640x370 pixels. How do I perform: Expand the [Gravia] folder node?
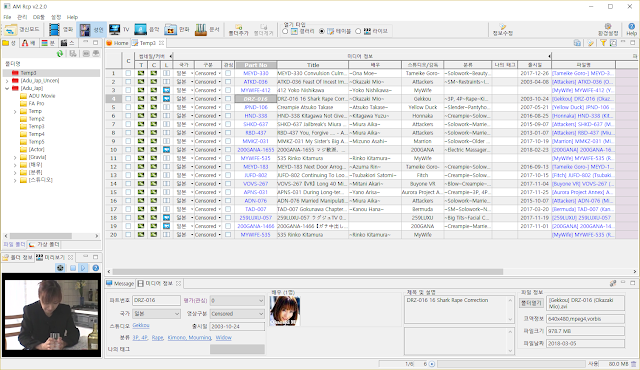pyautogui.click(x=15, y=157)
